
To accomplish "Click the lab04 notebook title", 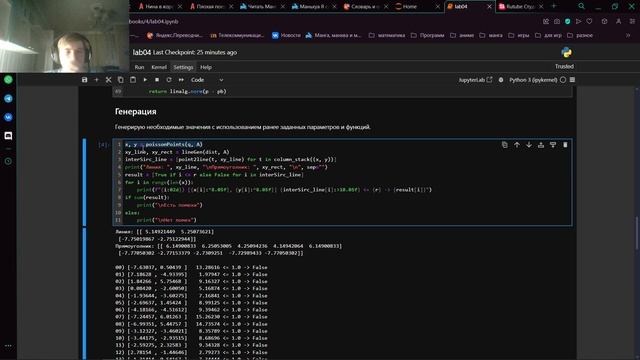I will pyautogui.click(x=142, y=52).
